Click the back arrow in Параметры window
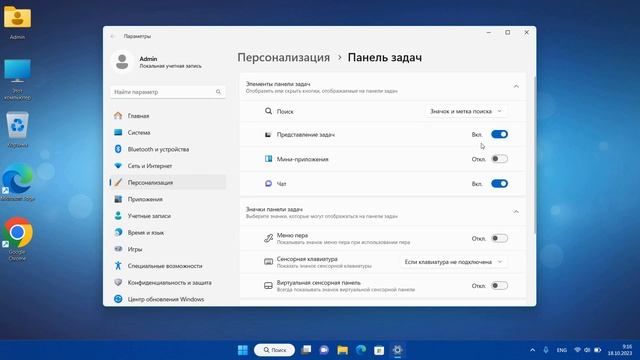640x360 pixels. [x=113, y=36]
